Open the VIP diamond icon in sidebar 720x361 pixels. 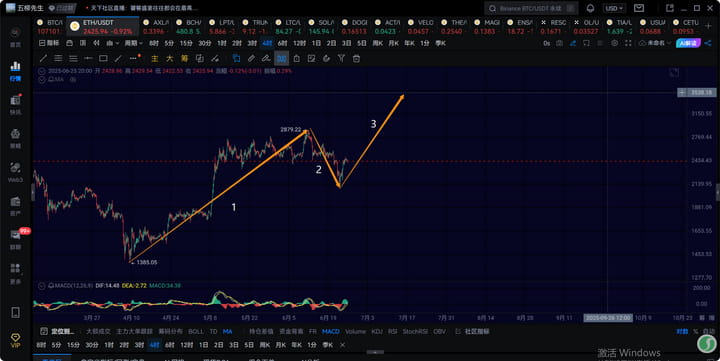click(15, 340)
